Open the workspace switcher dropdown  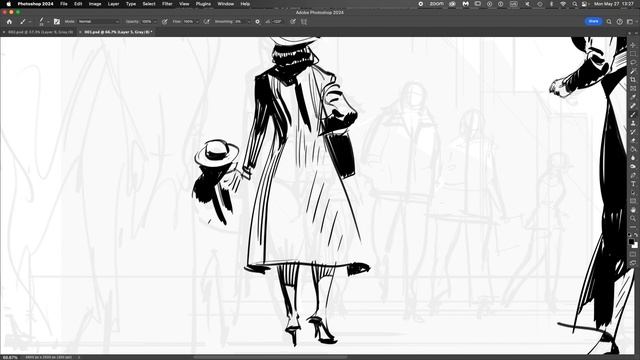click(x=631, y=22)
